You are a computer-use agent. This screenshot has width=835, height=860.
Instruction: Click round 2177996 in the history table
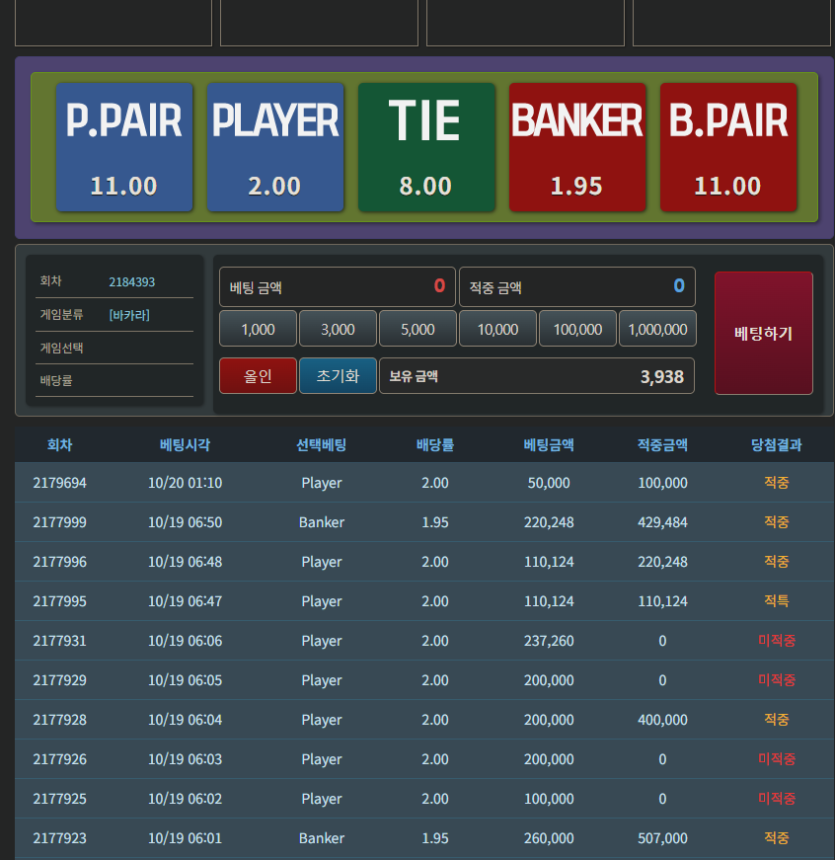pyautogui.click(x=60, y=562)
